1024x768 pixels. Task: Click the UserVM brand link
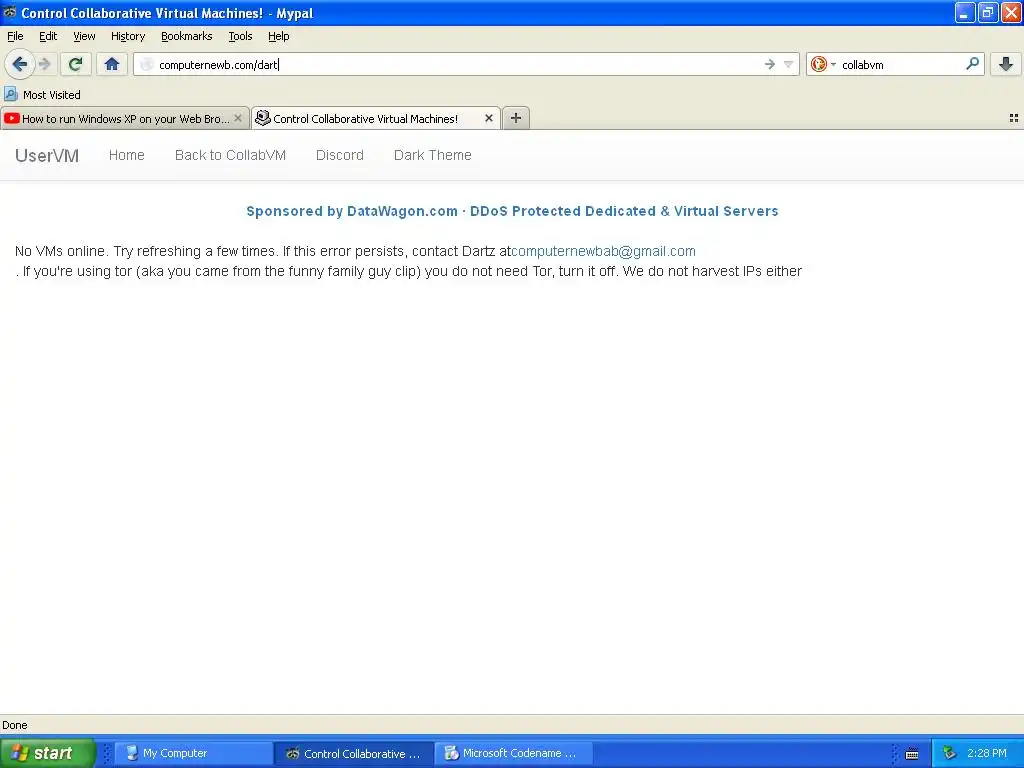(47, 155)
